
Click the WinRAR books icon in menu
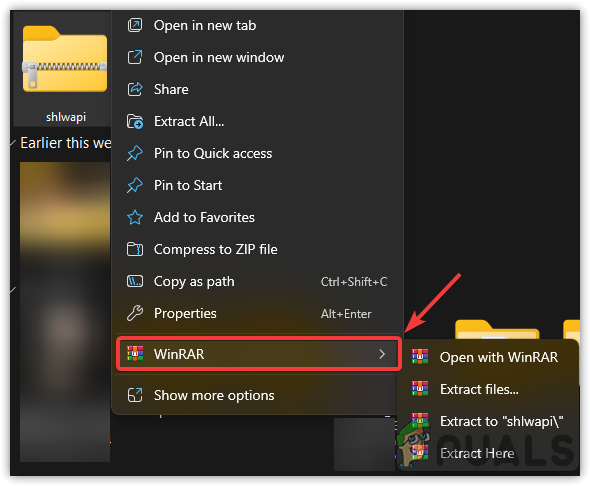[135, 354]
